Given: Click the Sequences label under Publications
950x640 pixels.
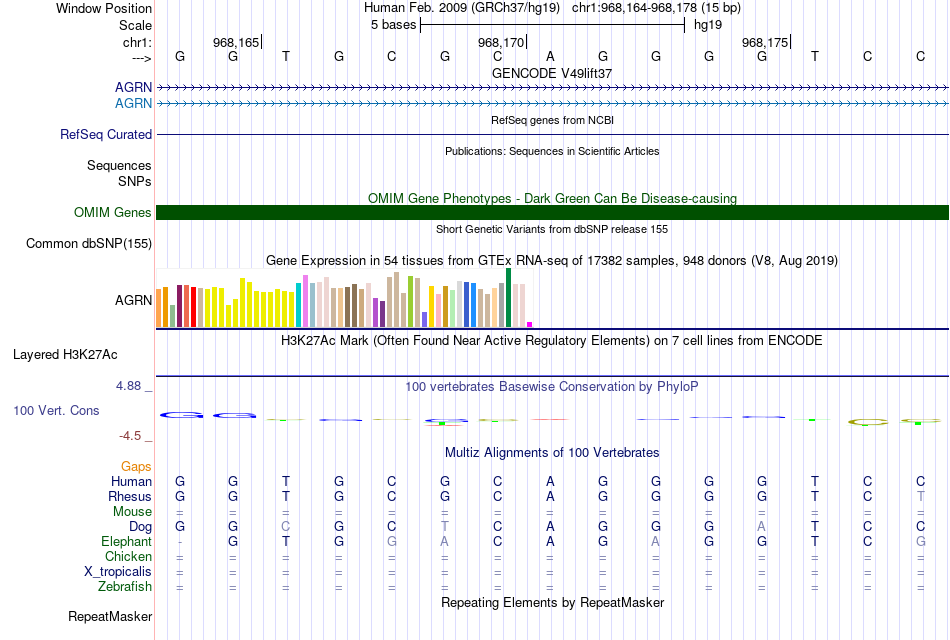Looking at the screenshot, I should 119,165.
